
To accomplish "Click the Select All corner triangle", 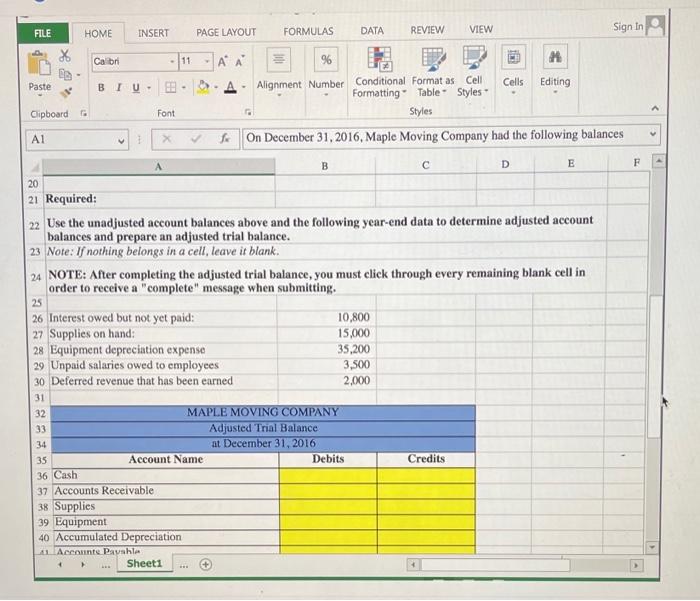I will 35,168.
